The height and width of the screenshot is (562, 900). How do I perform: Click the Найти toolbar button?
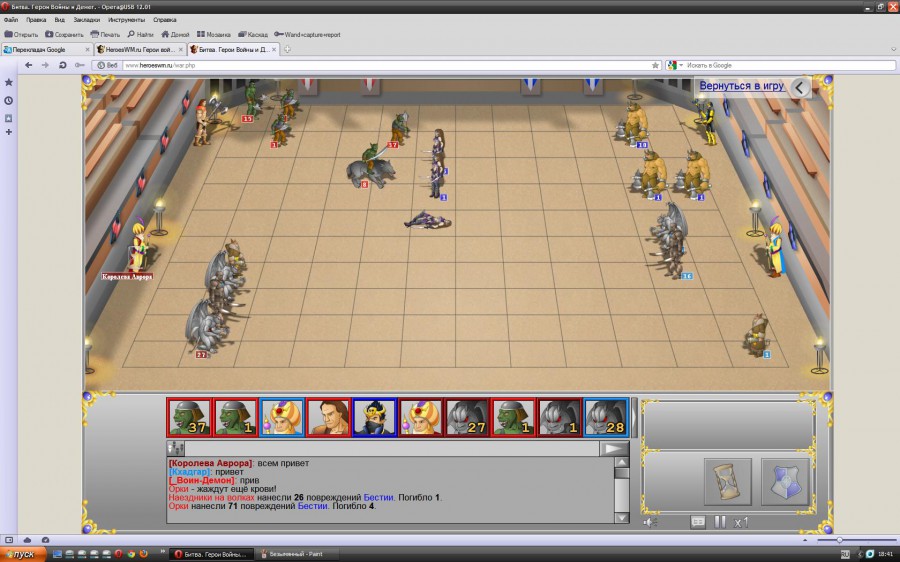[x=141, y=34]
